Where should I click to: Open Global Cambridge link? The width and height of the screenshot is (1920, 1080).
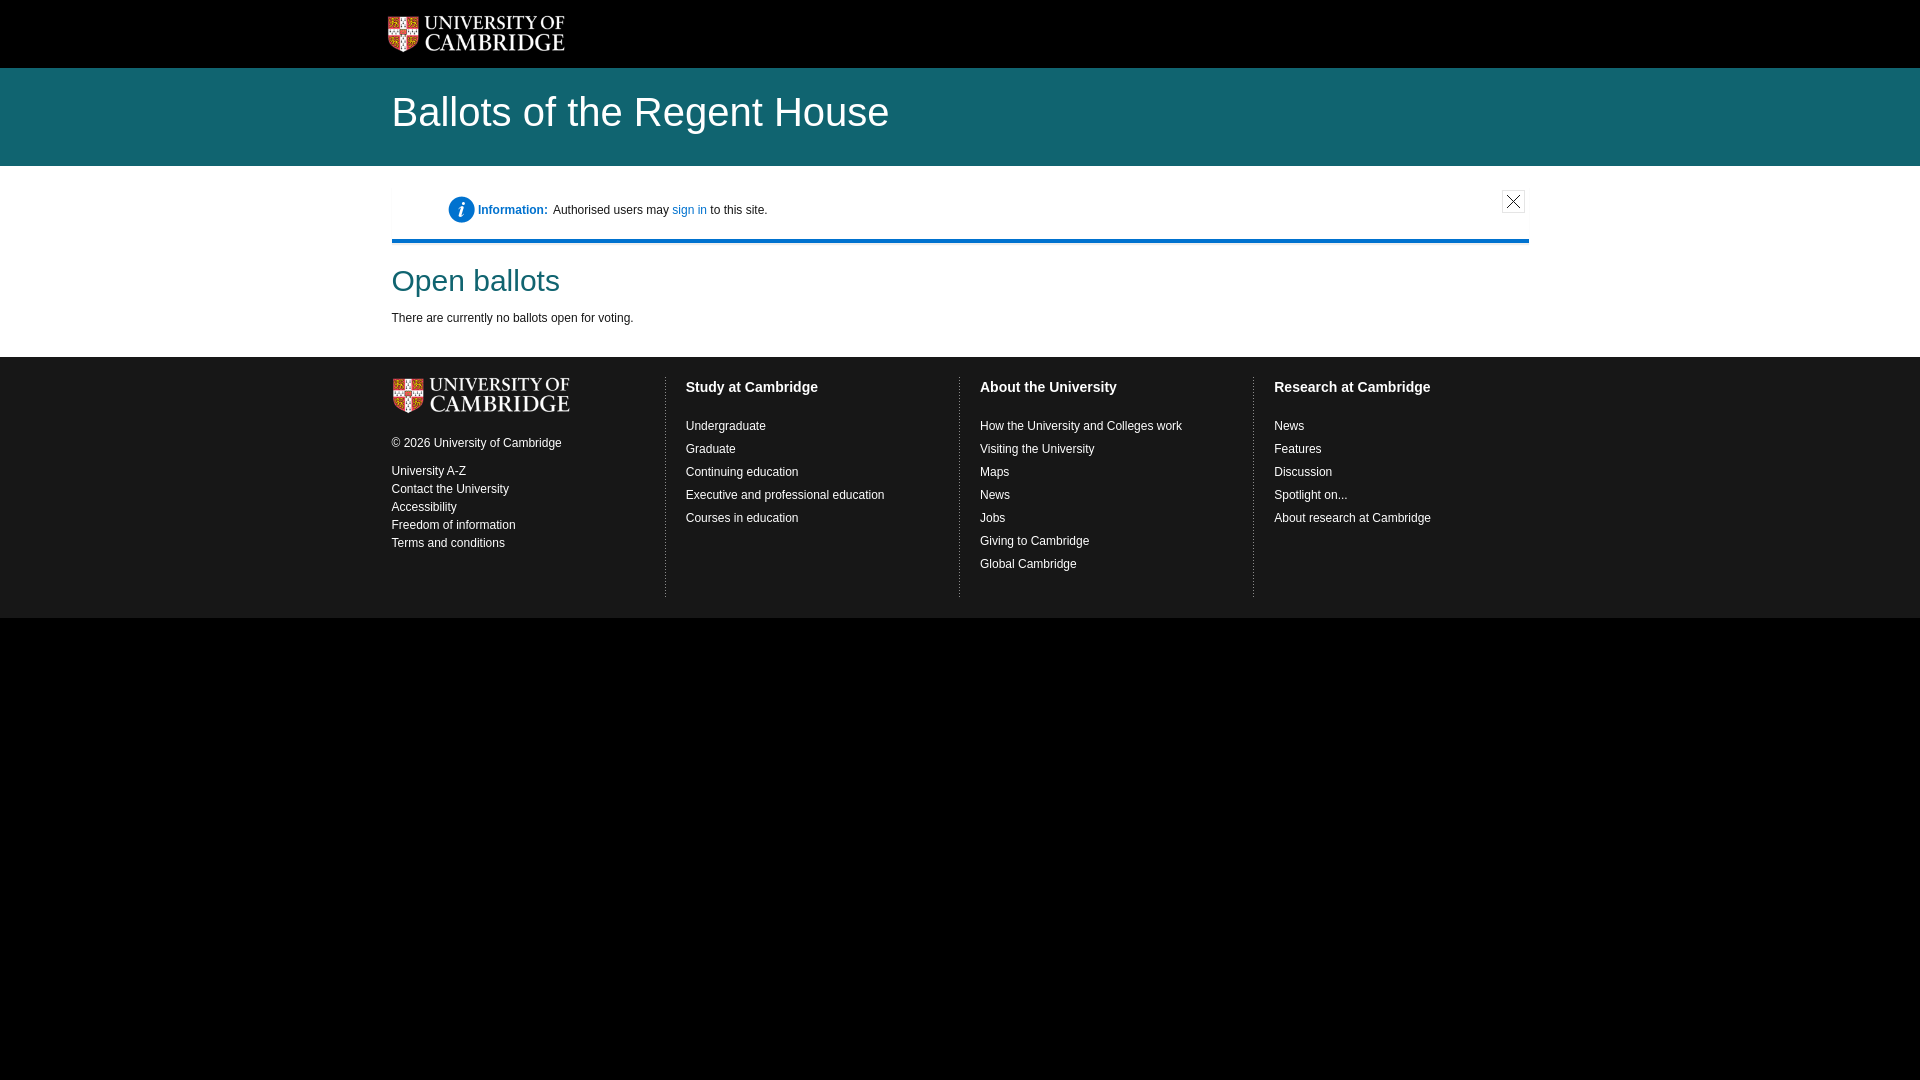[x=1028, y=564]
